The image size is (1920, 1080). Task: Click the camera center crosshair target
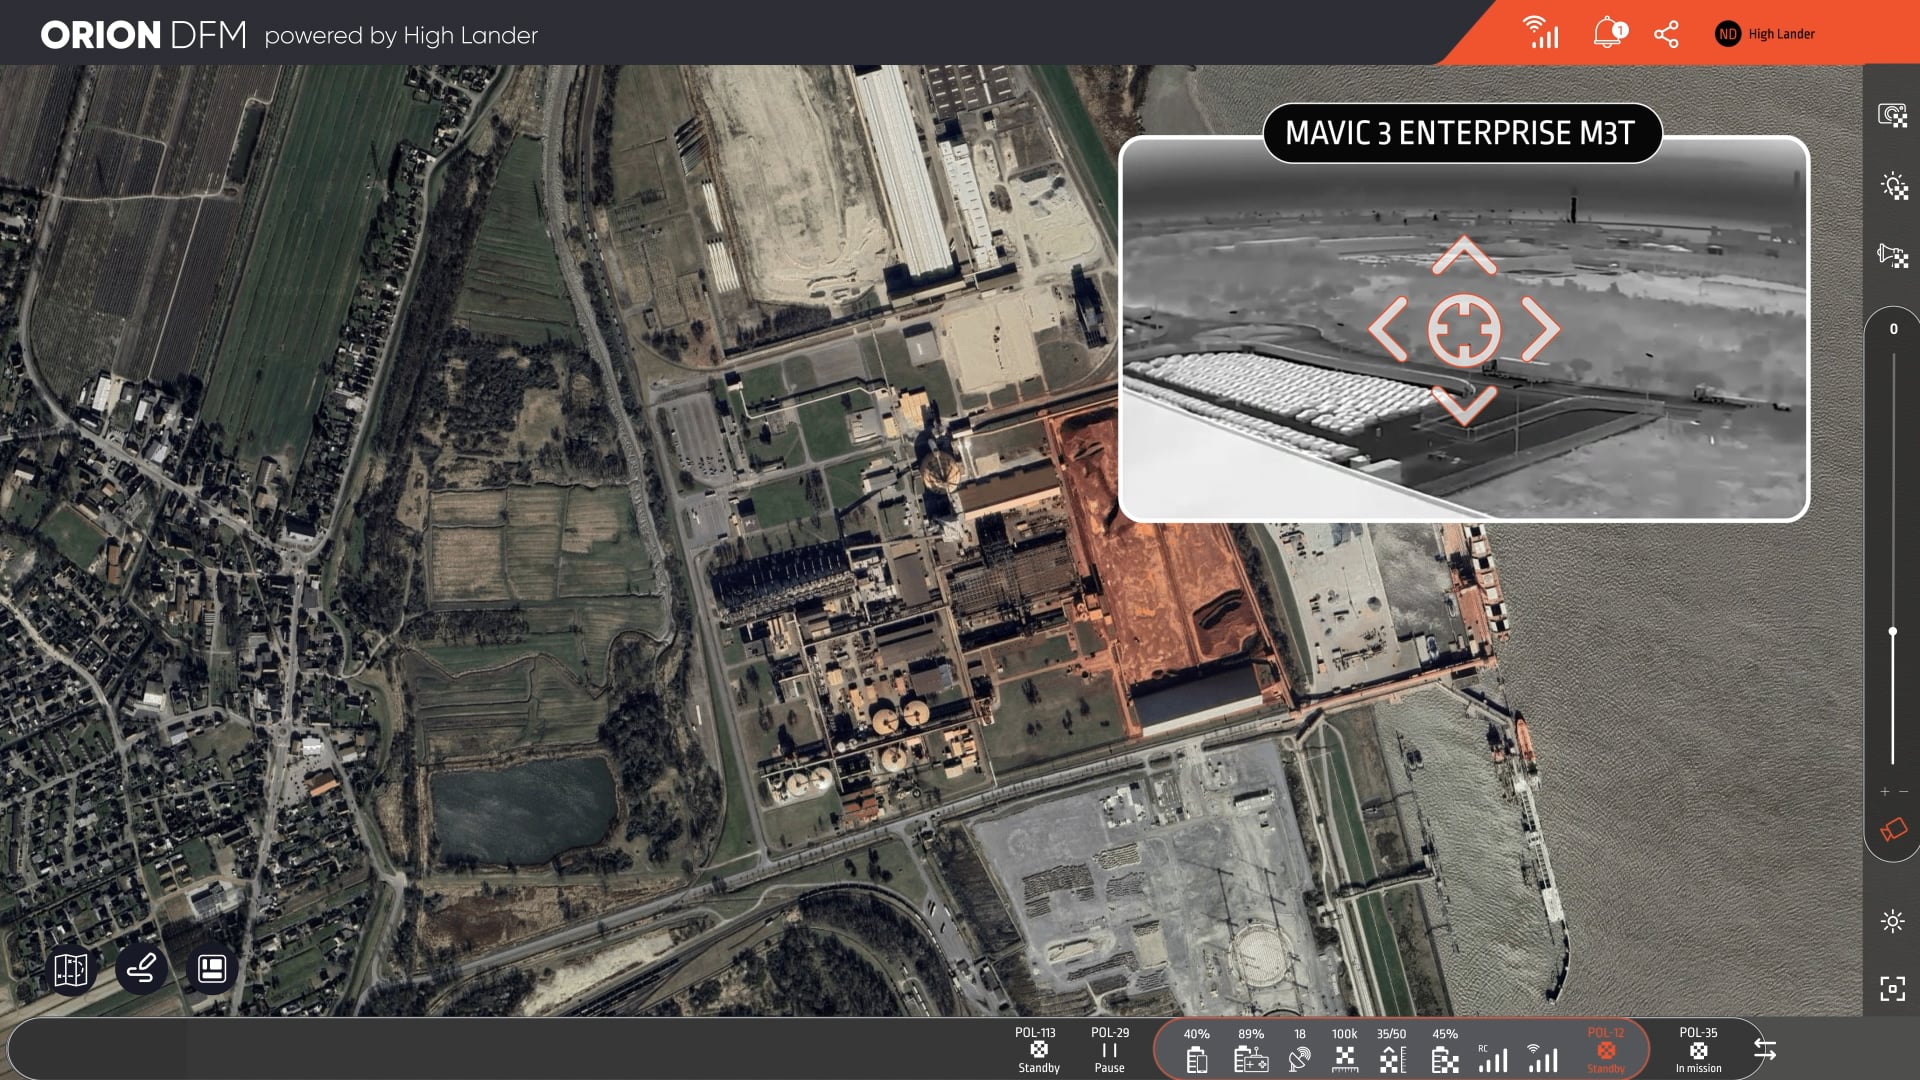tap(1464, 329)
